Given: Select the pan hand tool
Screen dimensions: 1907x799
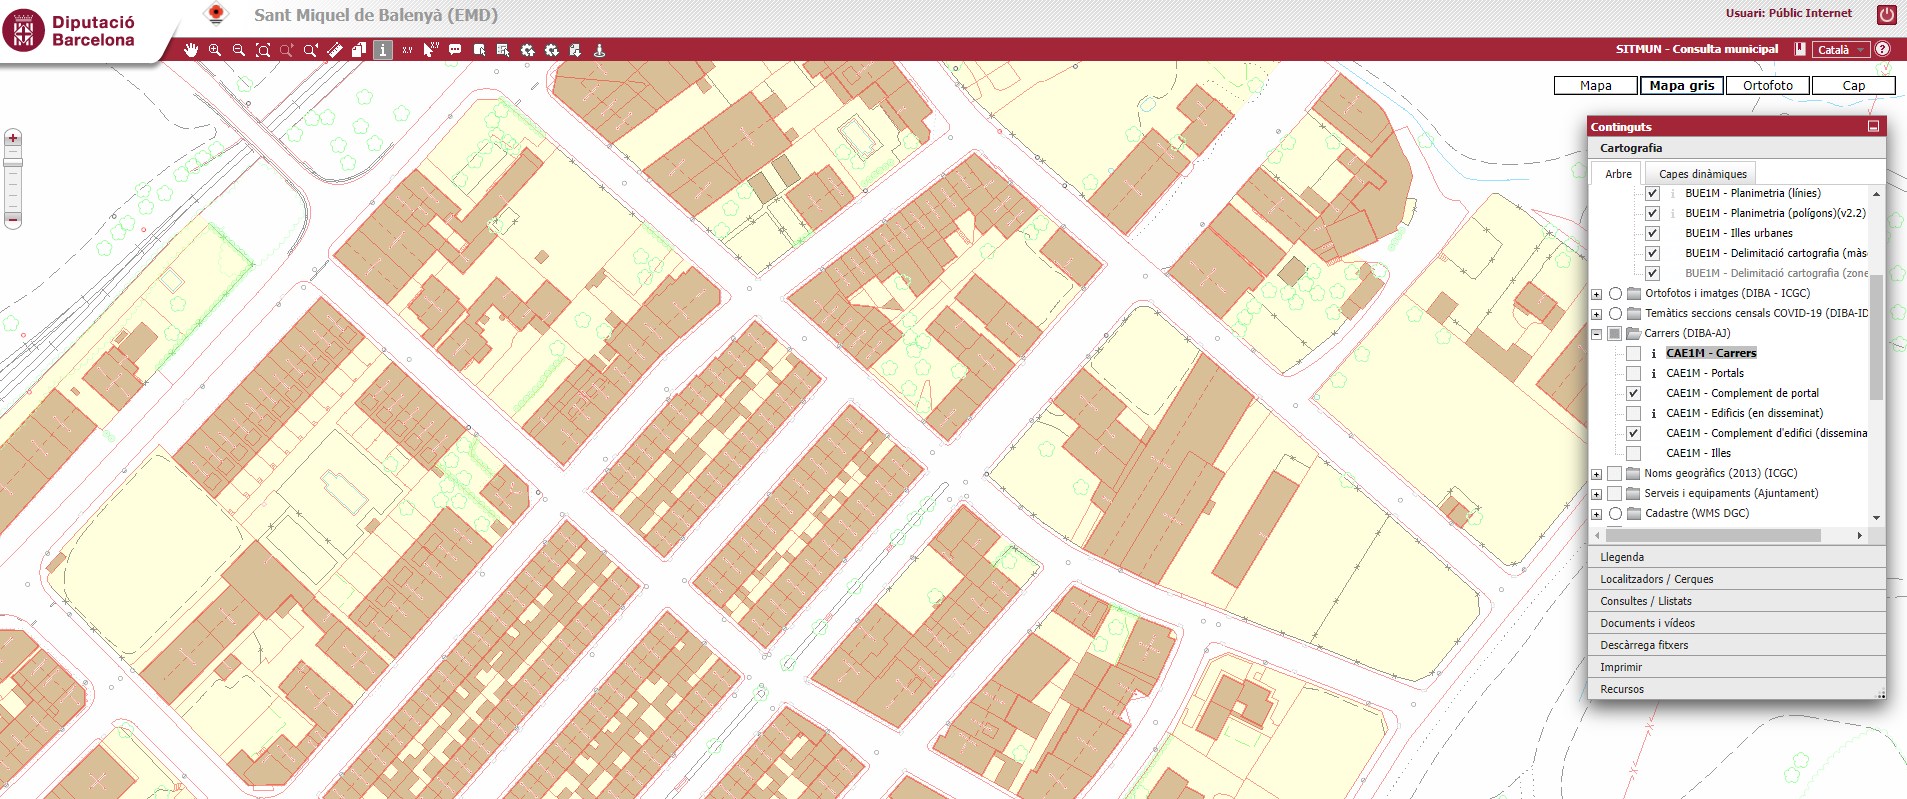Looking at the screenshot, I should (191, 50).
